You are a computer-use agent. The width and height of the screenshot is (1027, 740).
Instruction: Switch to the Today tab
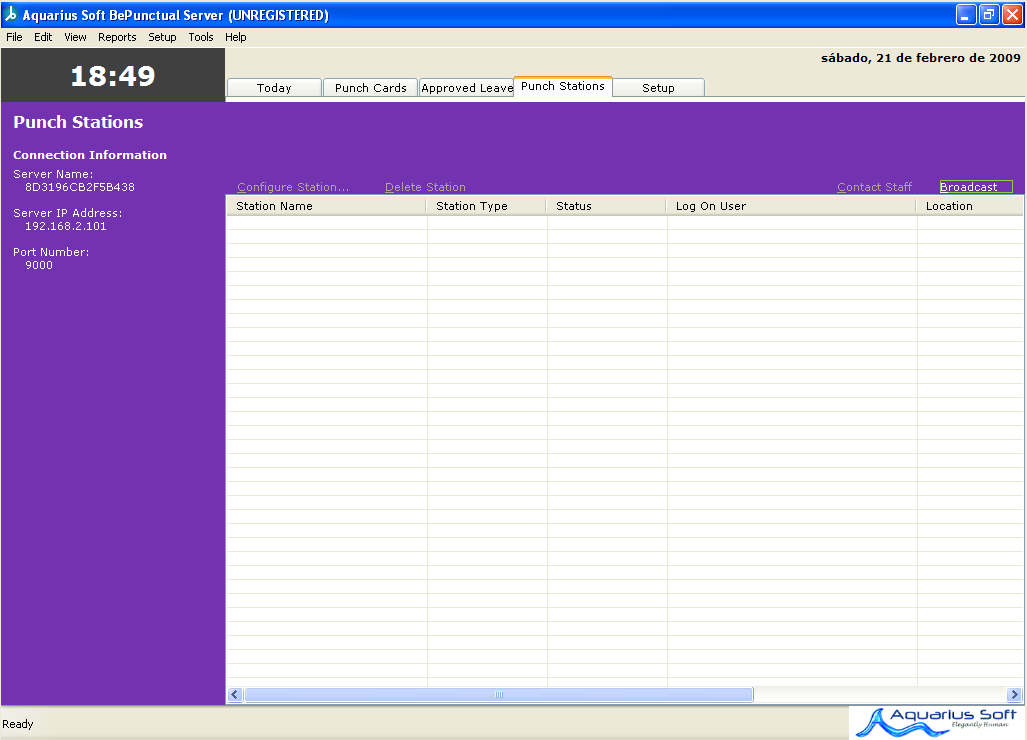pos(274,88)
